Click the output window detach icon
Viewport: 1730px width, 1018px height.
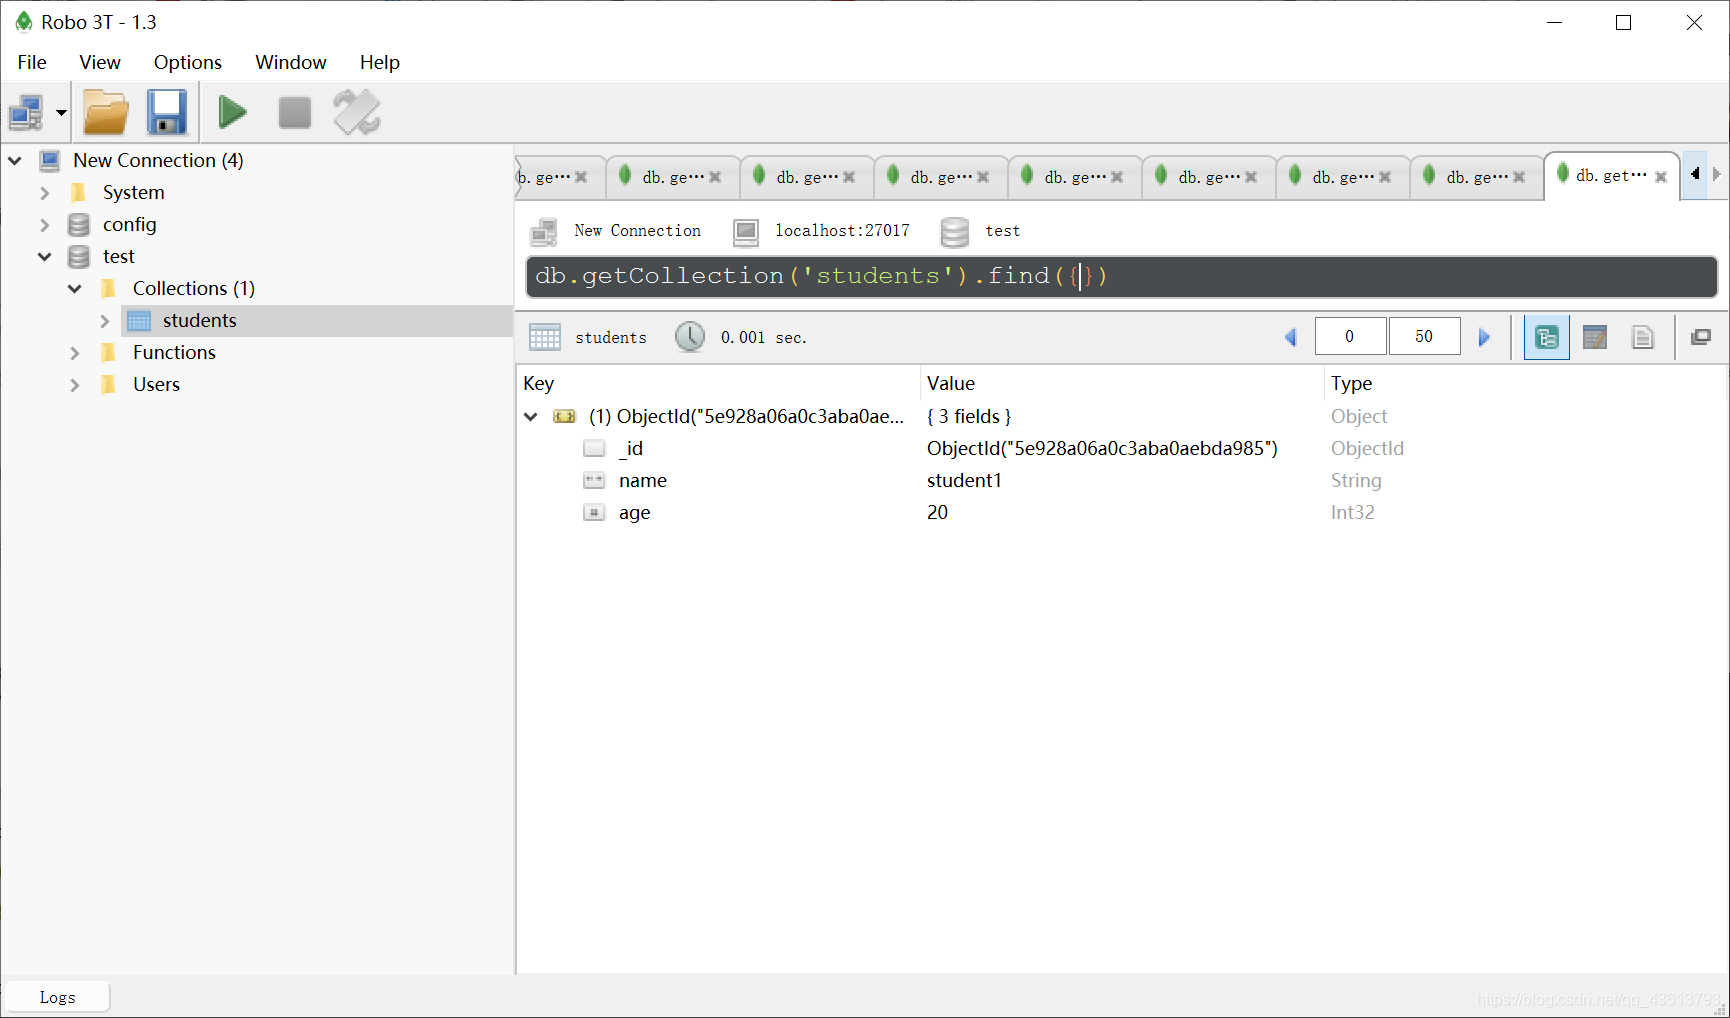(x=1701, y=337)
